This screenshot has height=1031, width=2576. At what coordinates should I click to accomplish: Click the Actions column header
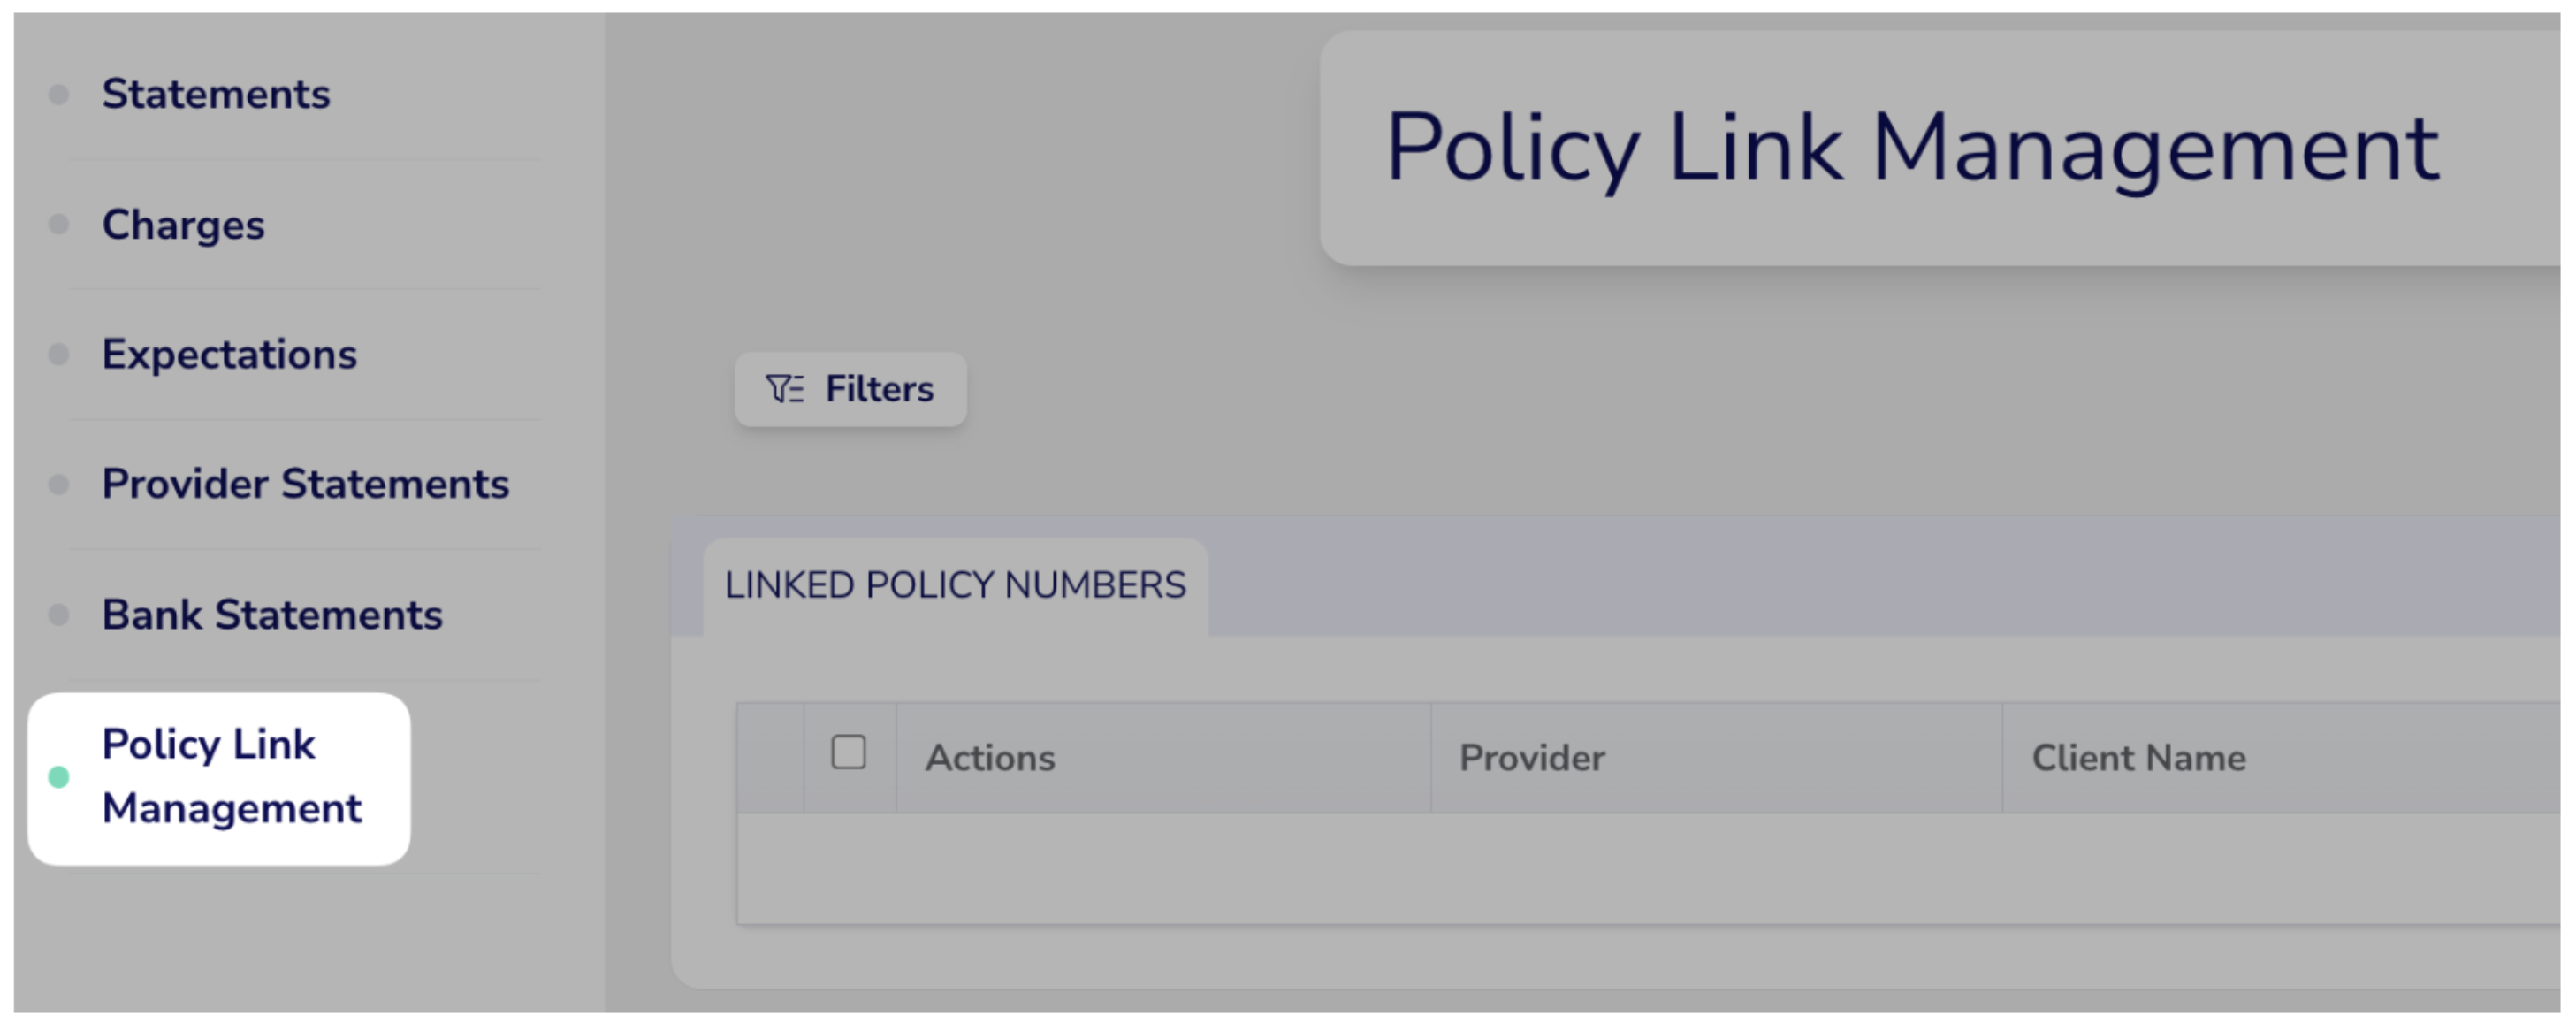(x=990, y=758)
